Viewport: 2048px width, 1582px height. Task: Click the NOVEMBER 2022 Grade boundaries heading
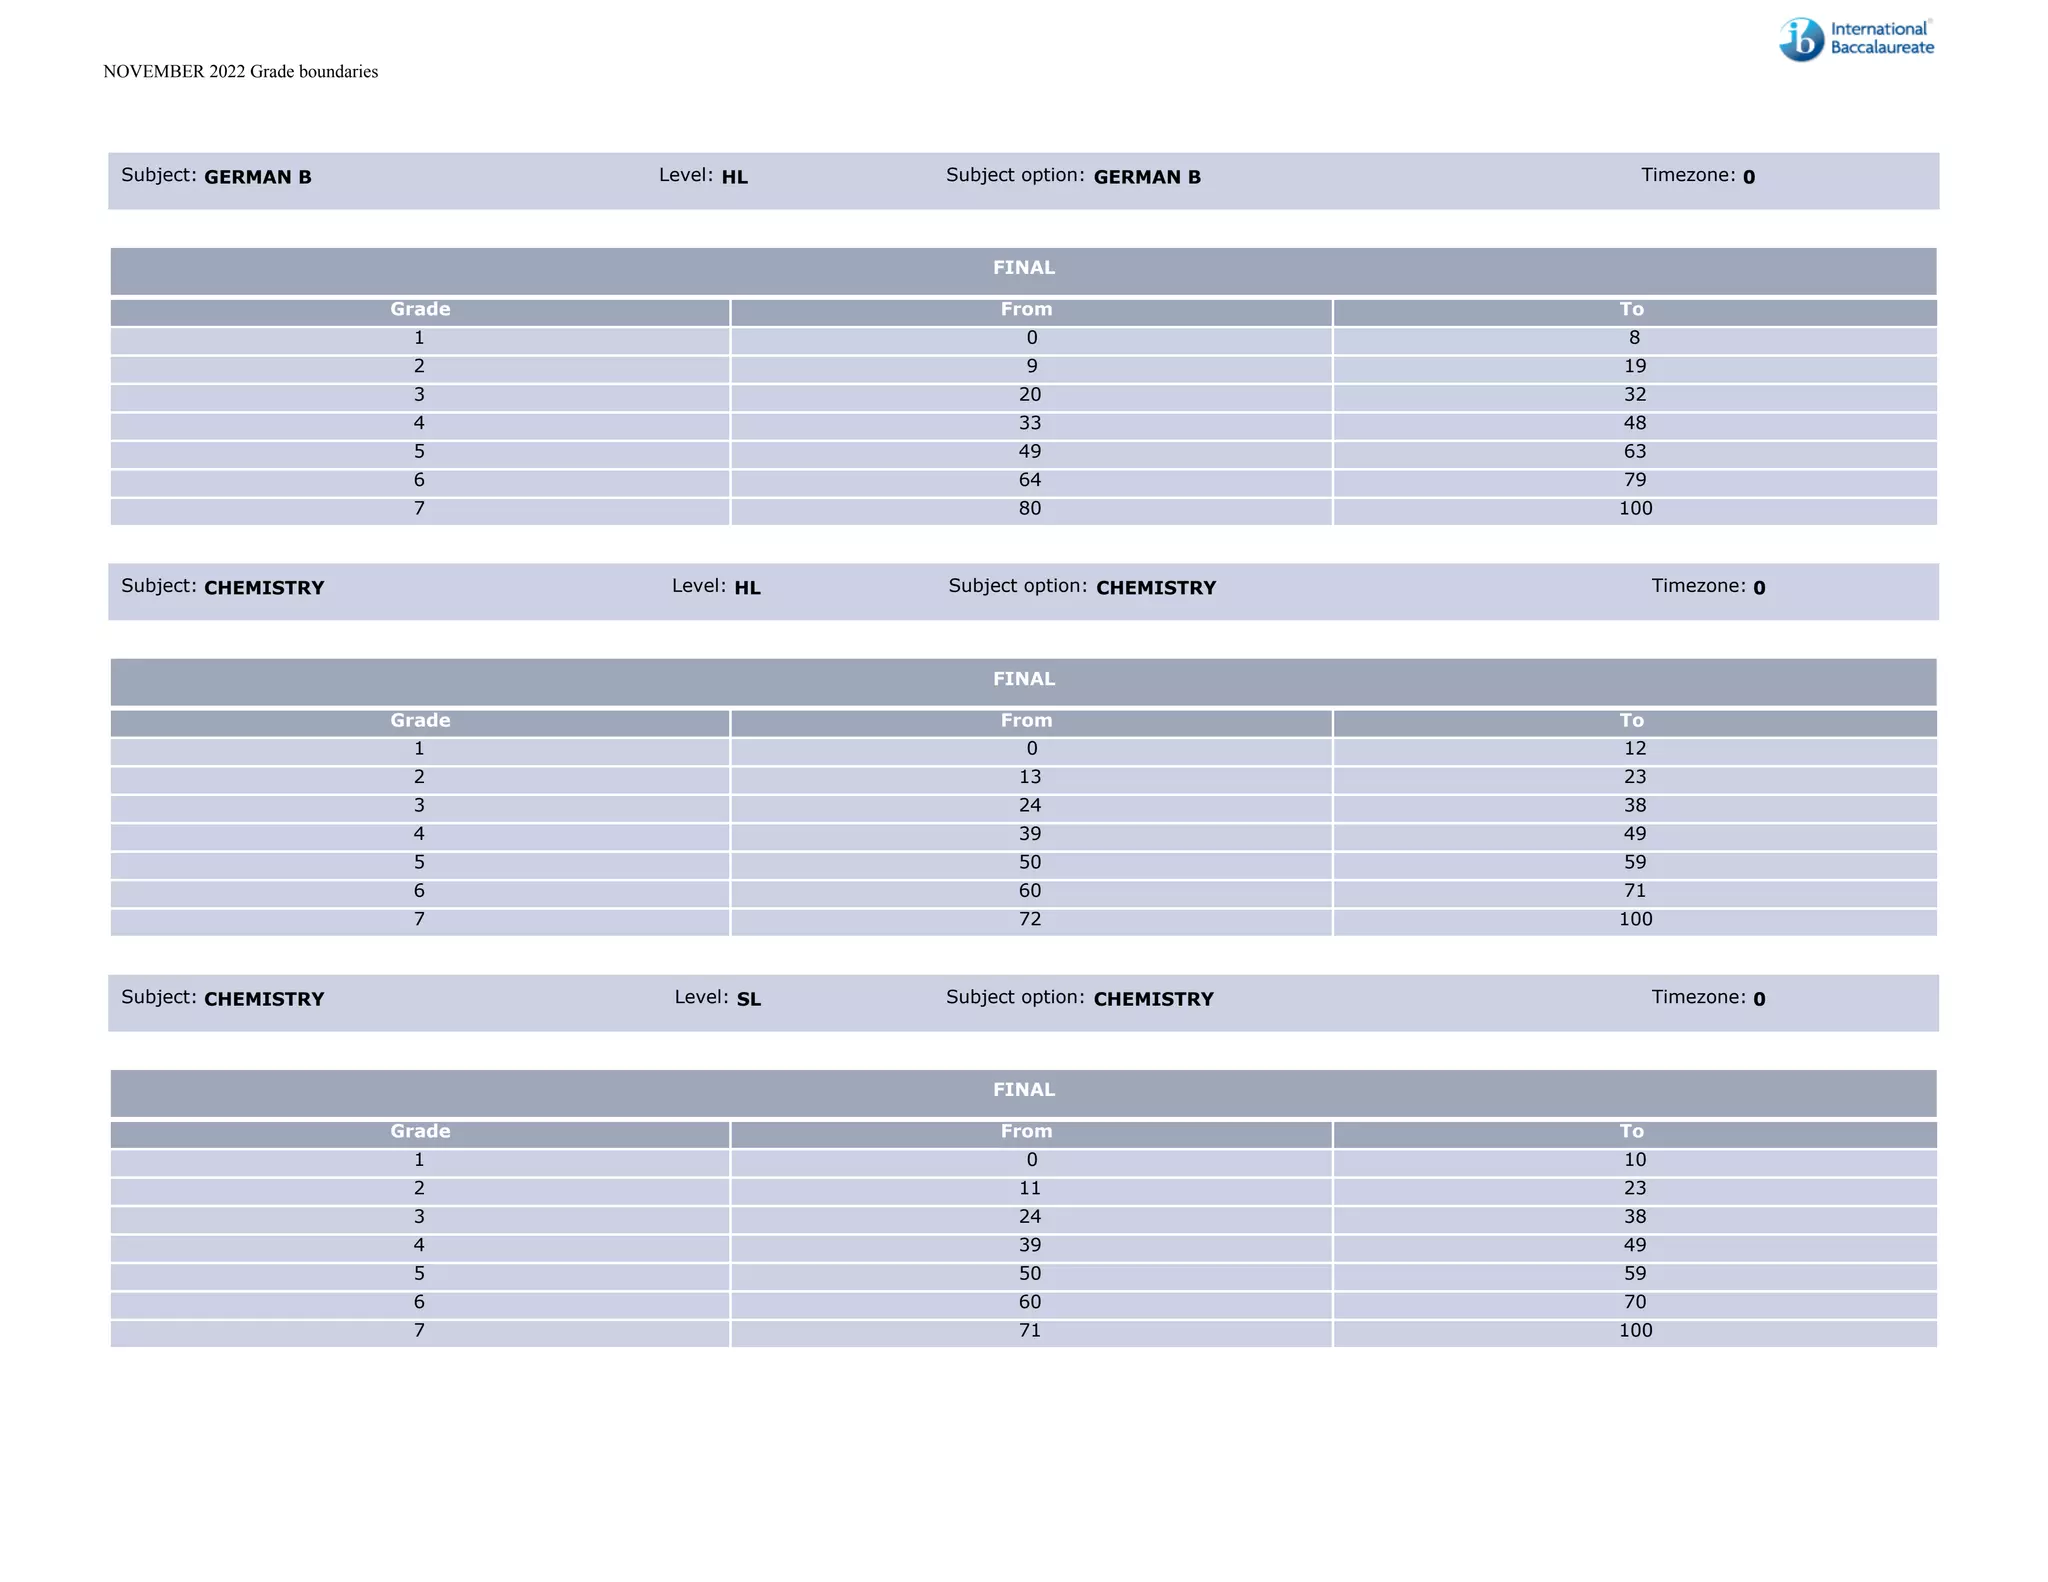pos(240,72)
